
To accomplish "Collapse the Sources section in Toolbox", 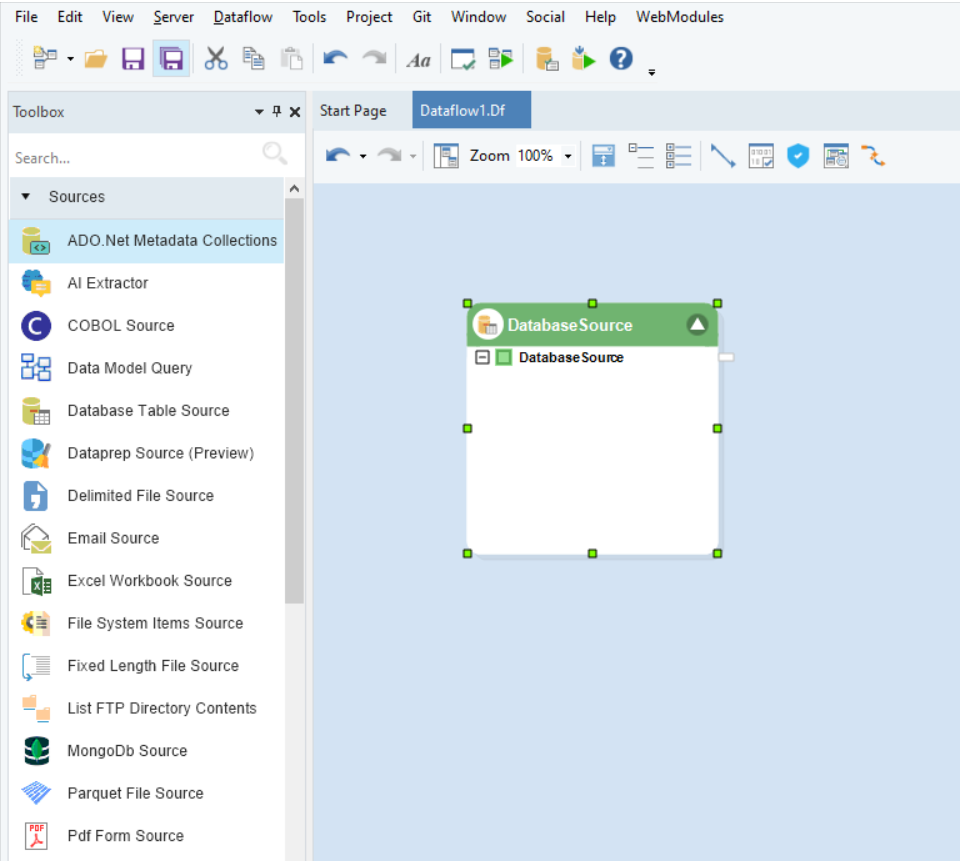I will pos(26,197).
